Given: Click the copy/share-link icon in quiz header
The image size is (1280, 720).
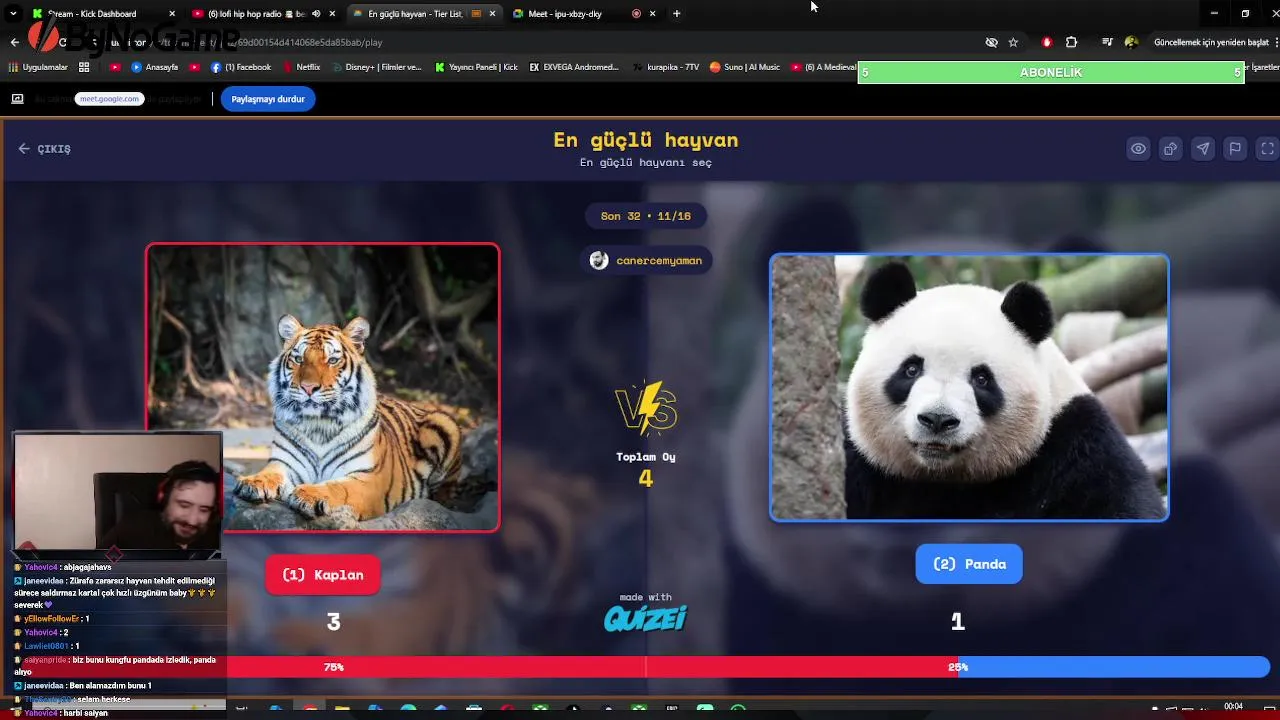Looking at the screenshot, I should click(1170, 149).
